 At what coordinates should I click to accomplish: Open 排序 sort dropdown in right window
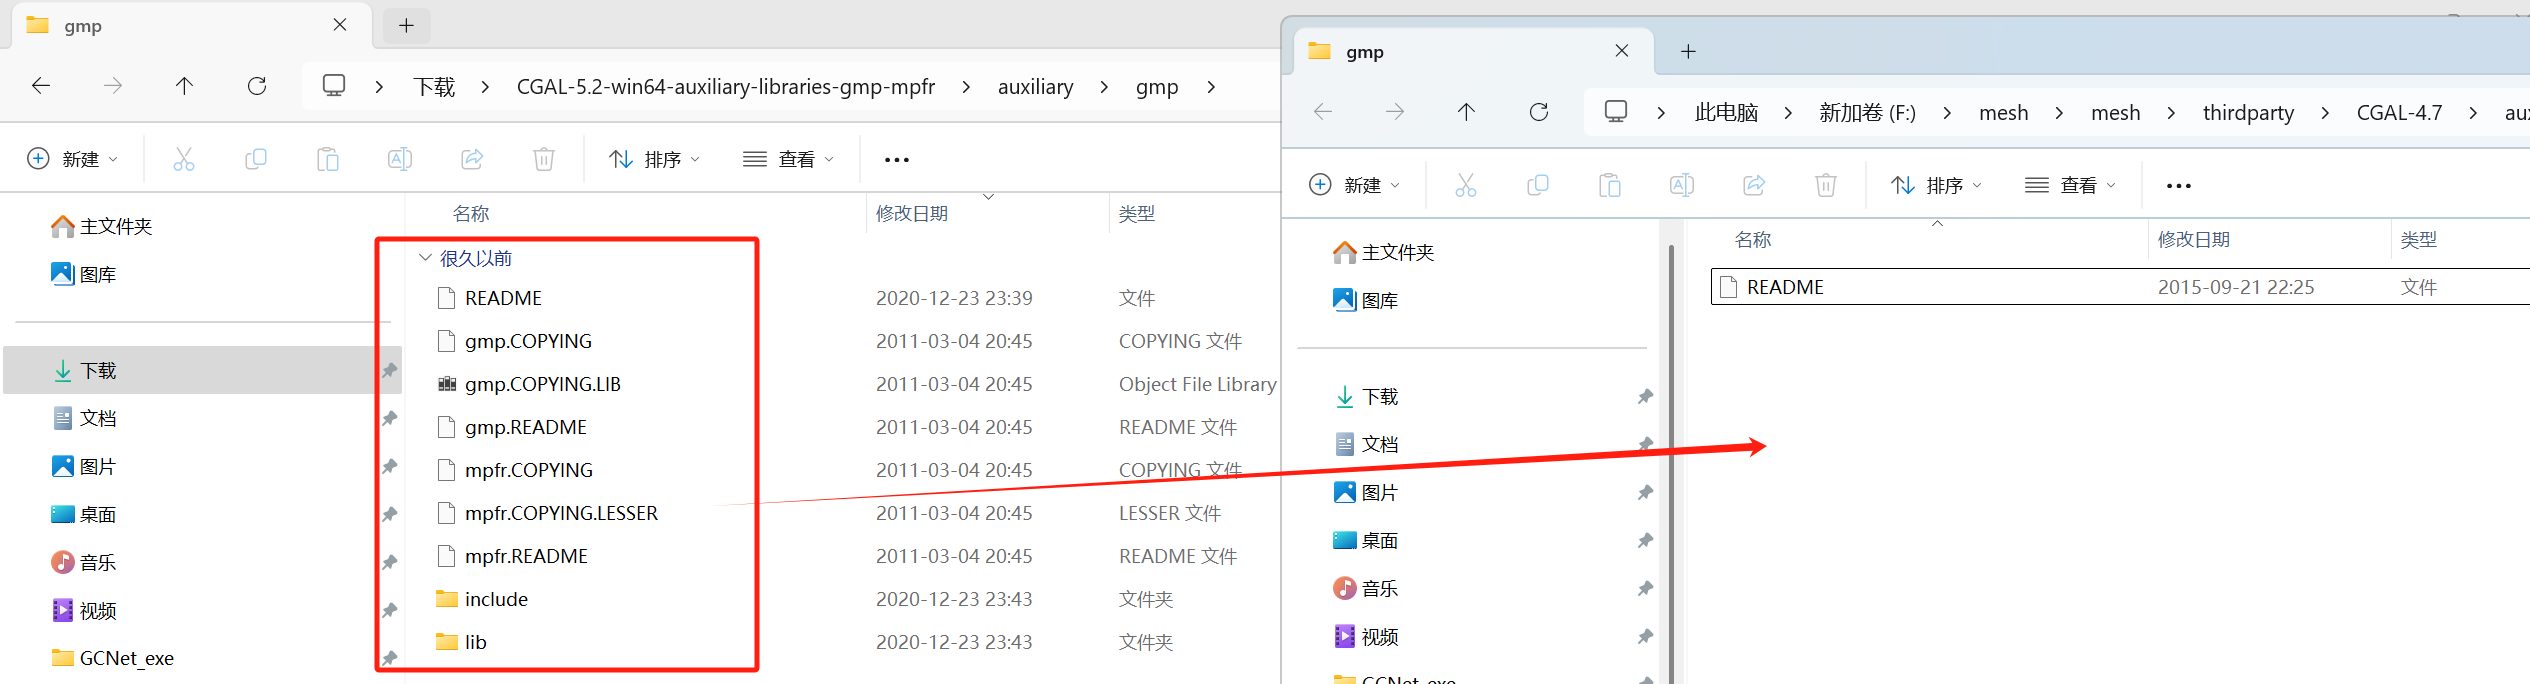point(1937,185)
